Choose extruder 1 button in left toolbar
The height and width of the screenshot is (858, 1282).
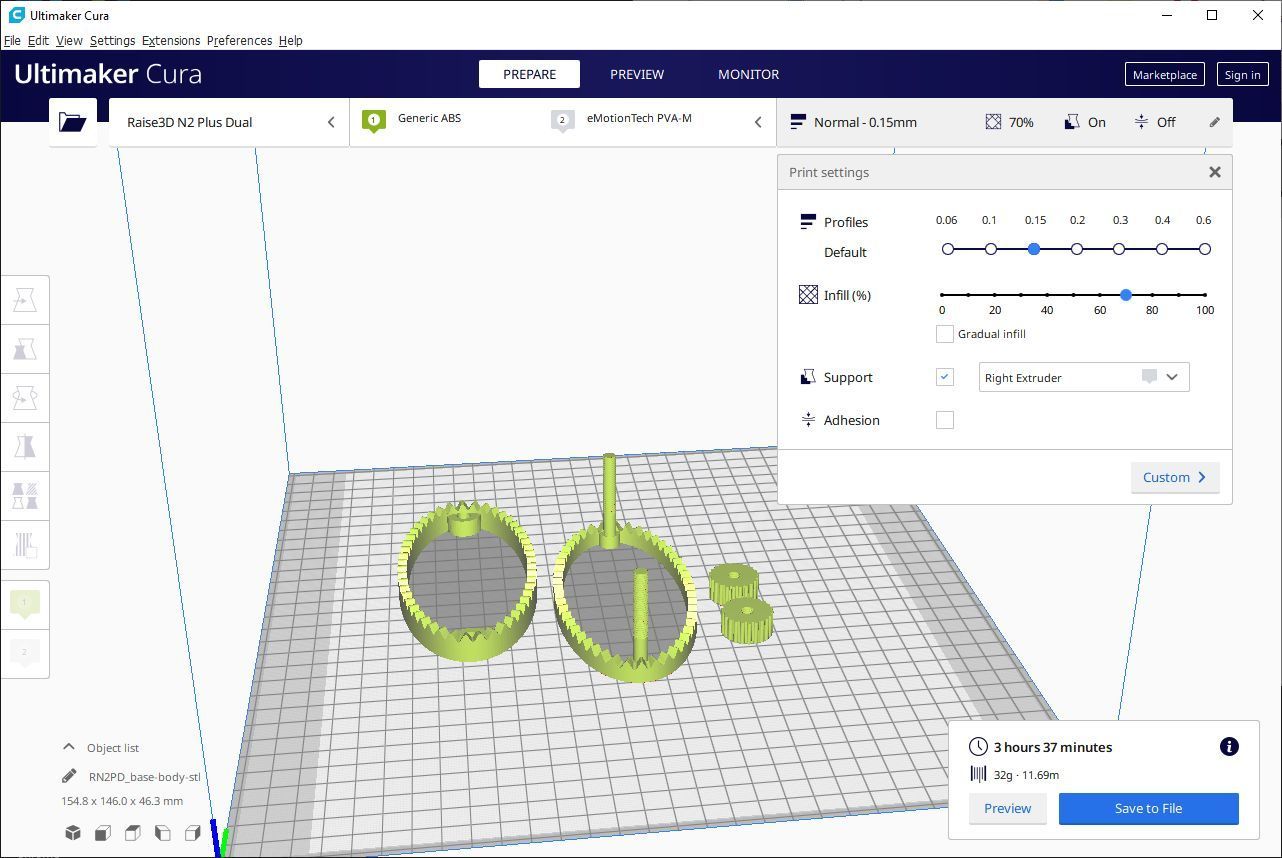(x=25, y=603)
